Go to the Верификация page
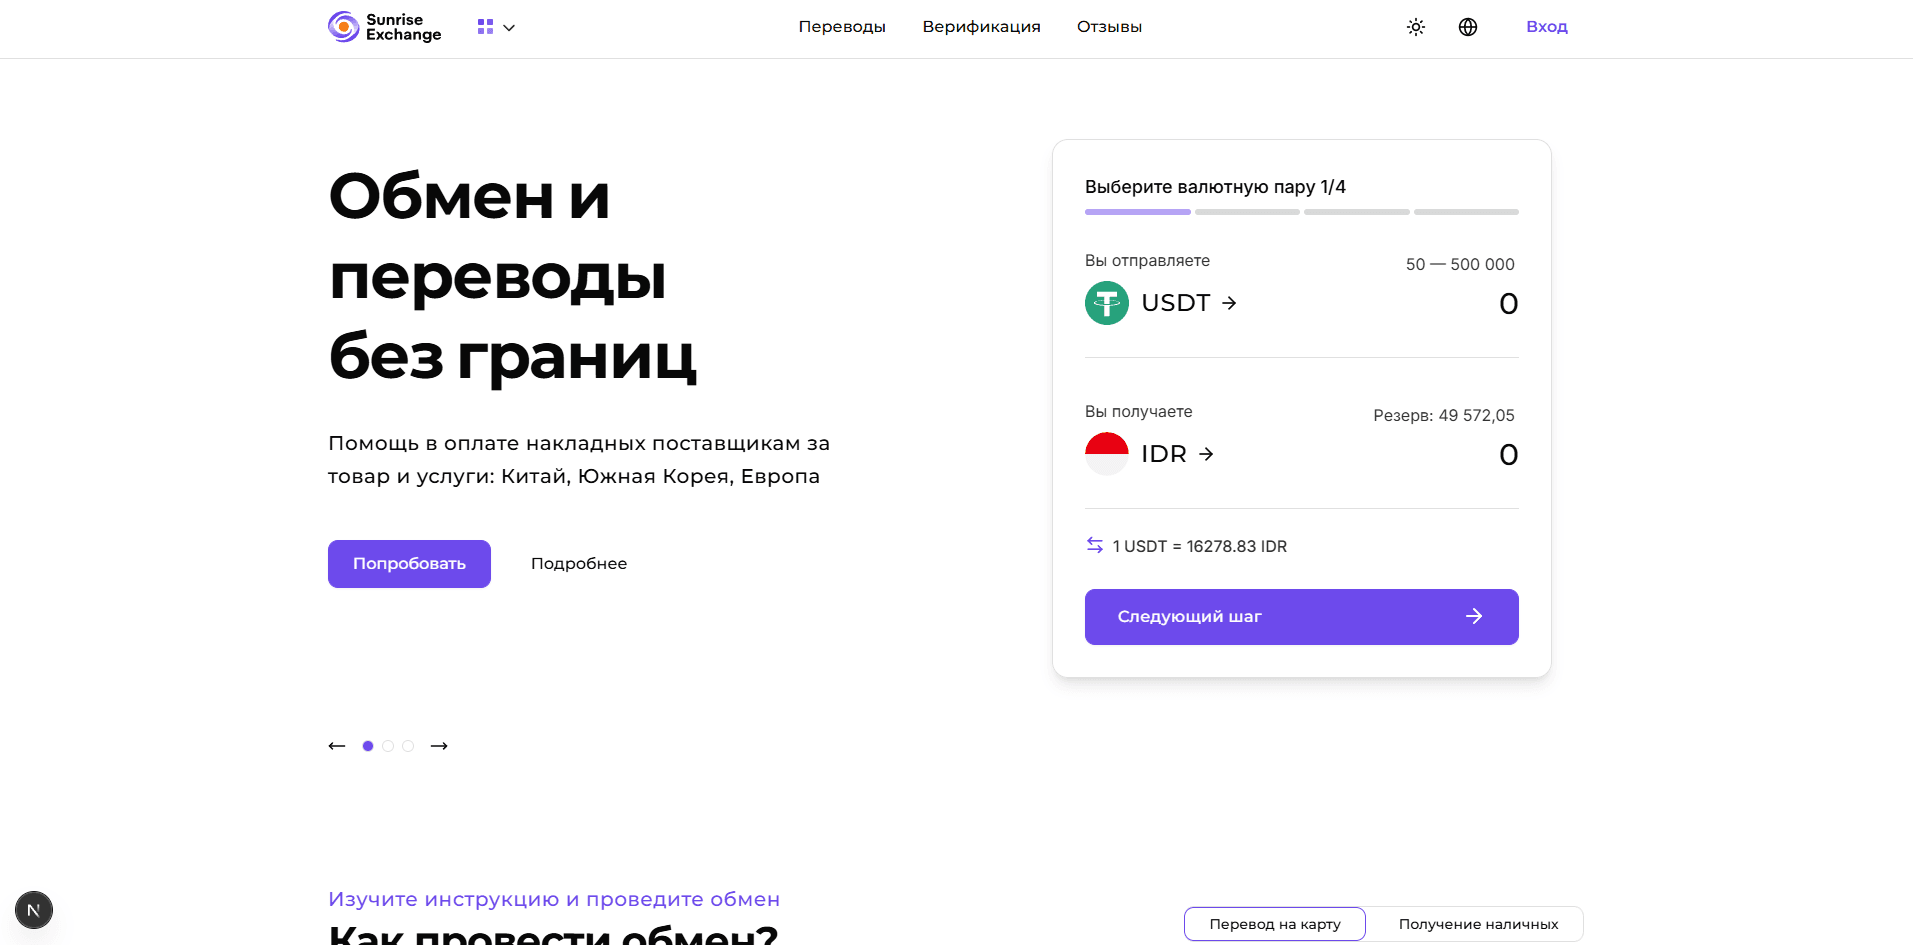1913x945 pixels. 981,27
